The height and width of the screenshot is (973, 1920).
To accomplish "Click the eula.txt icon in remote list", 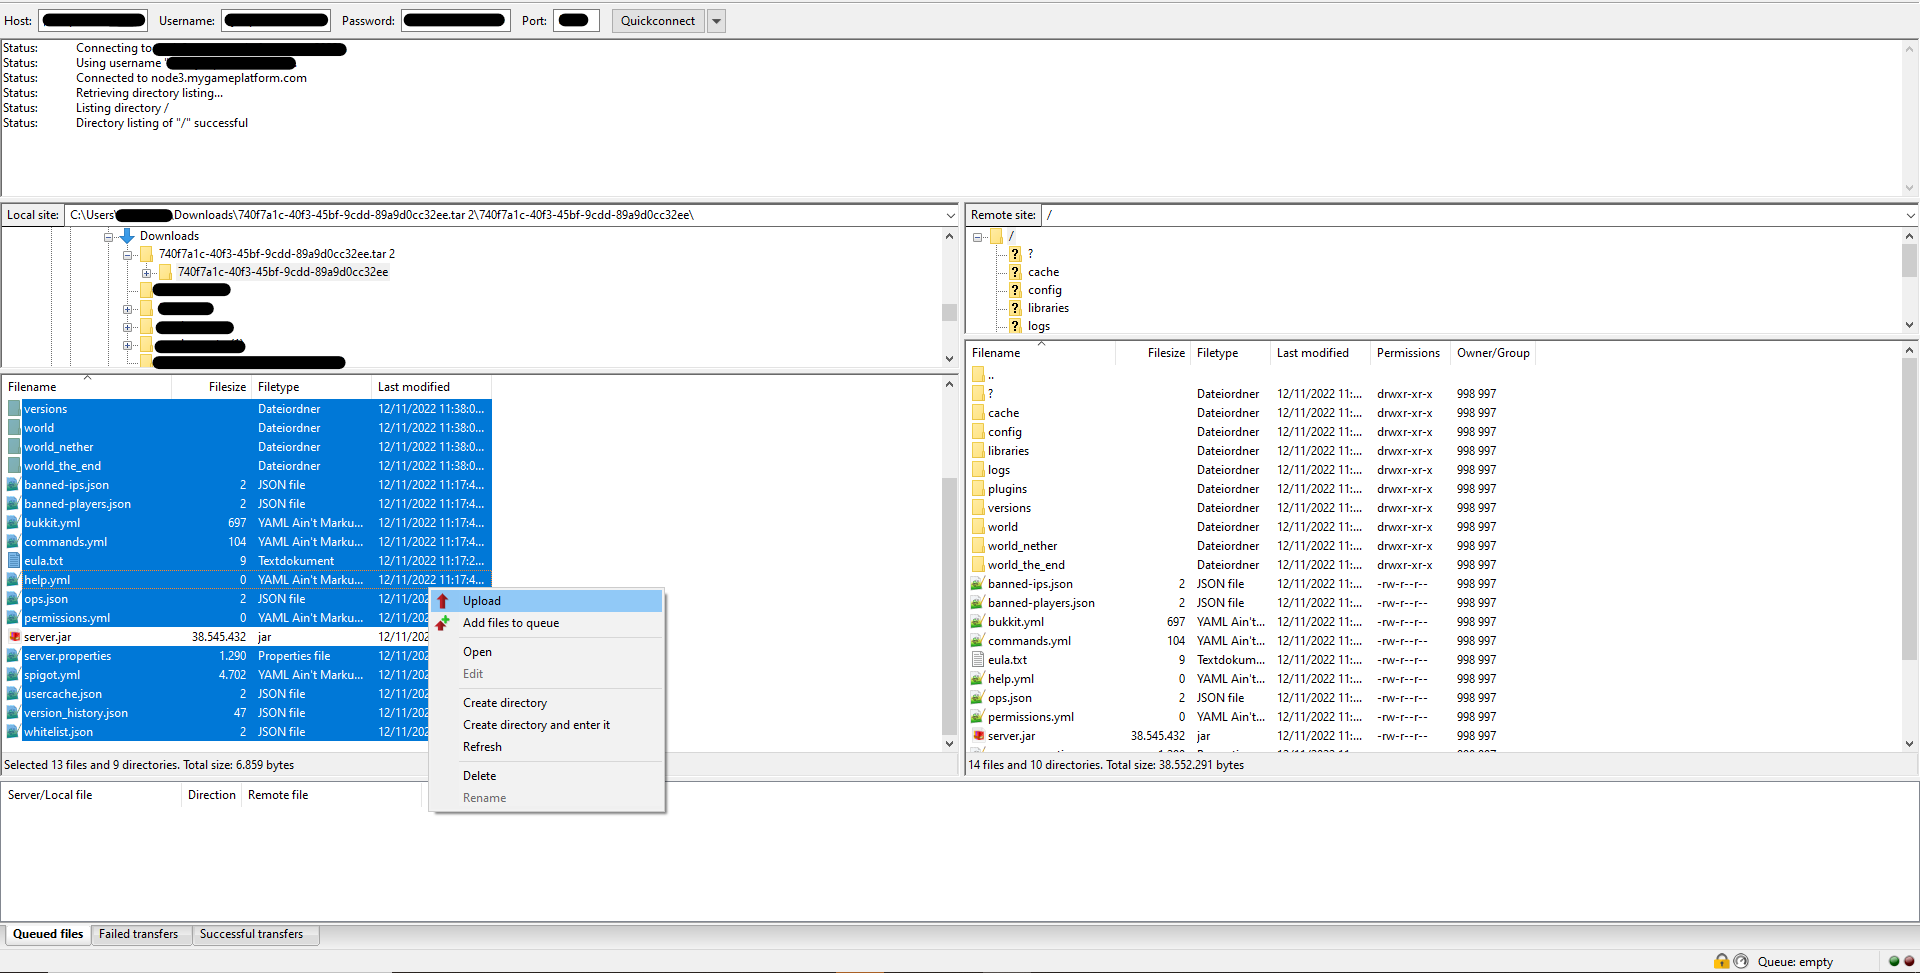I will pyautogui.click(x=978, y=660).
